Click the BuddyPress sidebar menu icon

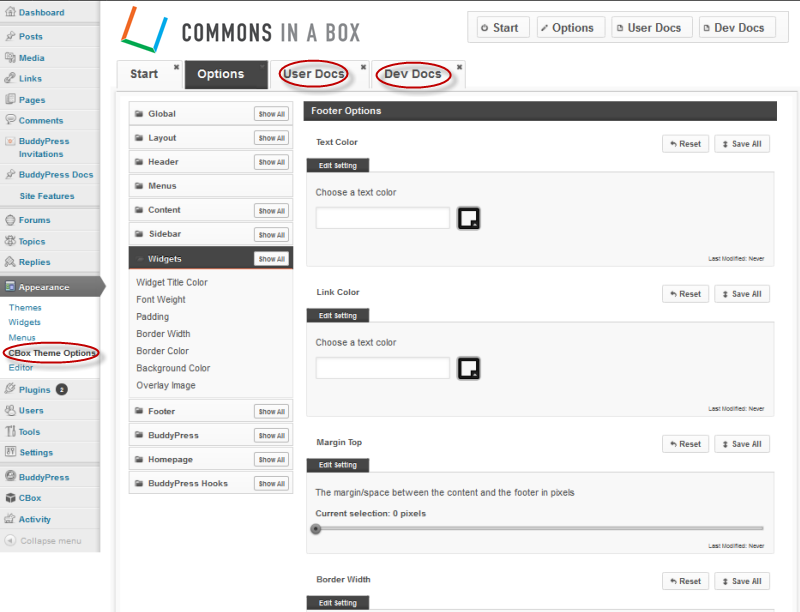coord(10,476)
